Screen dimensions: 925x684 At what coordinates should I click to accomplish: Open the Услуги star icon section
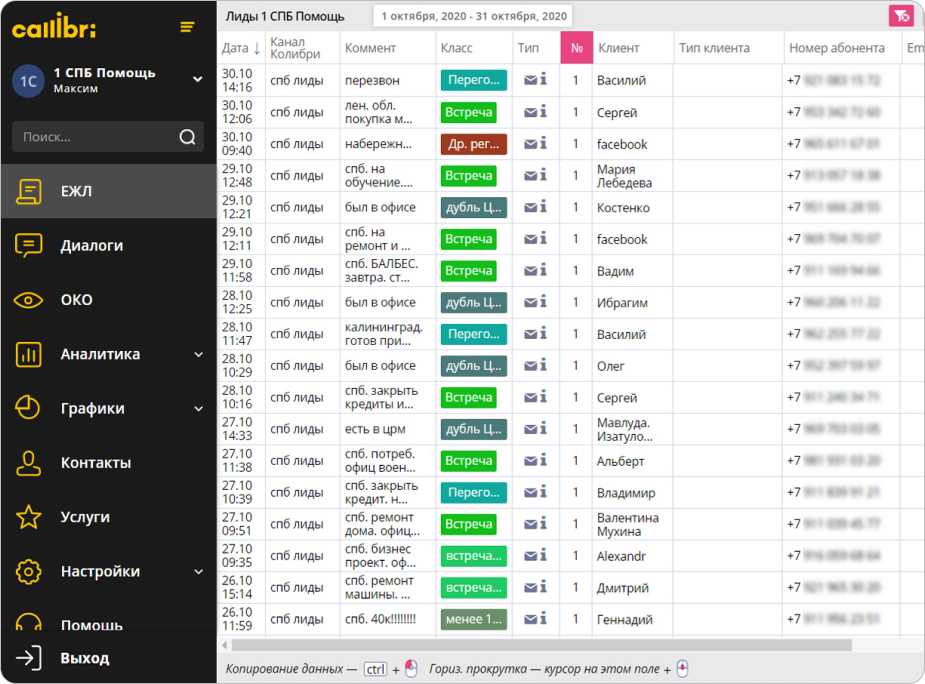click(29, 517)
